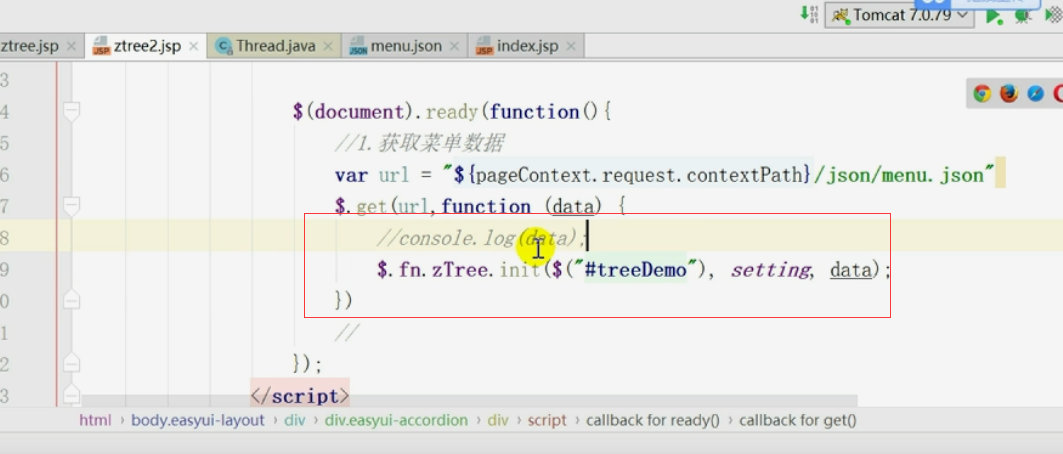Image resolution: width=1063 pixels, height=454 pixels.
Task: Click build icon left of Tomcat dropdown
Action: point(809,14)
